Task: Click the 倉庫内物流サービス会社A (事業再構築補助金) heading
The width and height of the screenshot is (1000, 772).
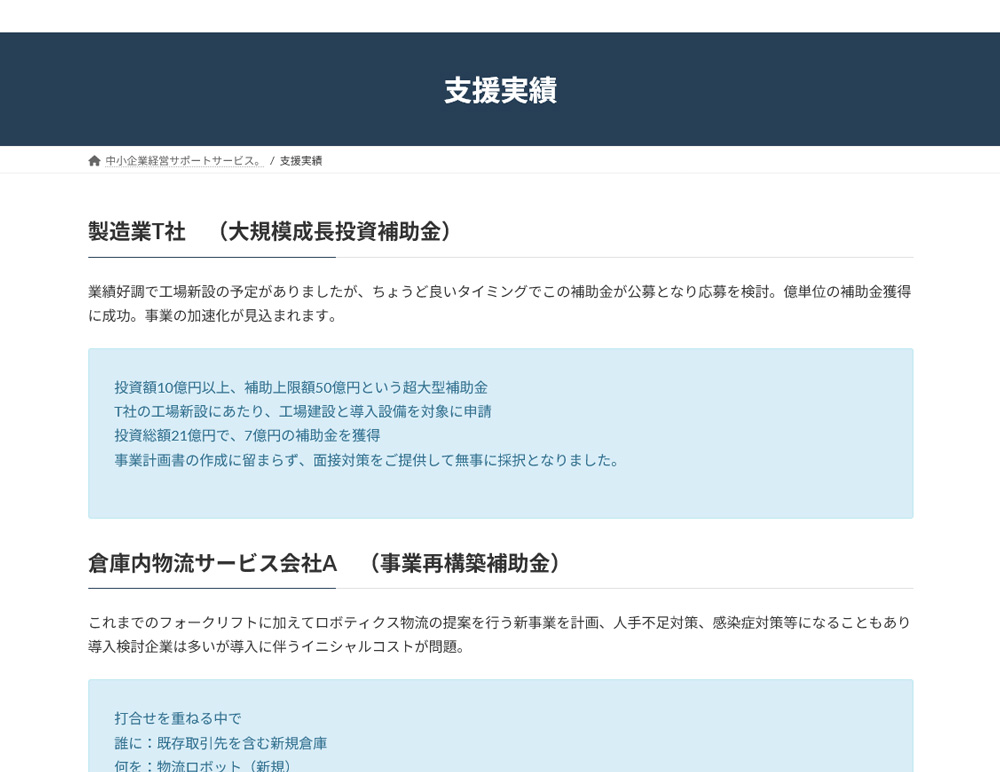Action: 329,564
